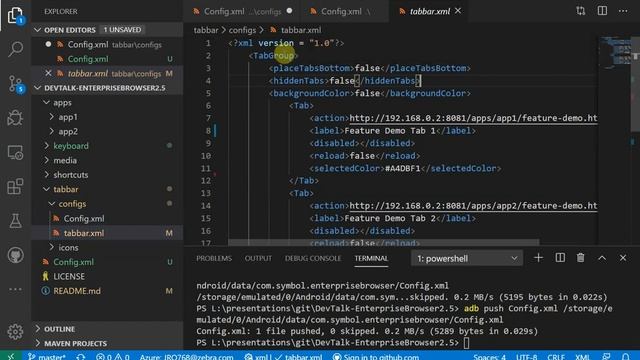Open editor More Actions menu
The height and width of the screenshot is (360, 640).
point(623,11)
